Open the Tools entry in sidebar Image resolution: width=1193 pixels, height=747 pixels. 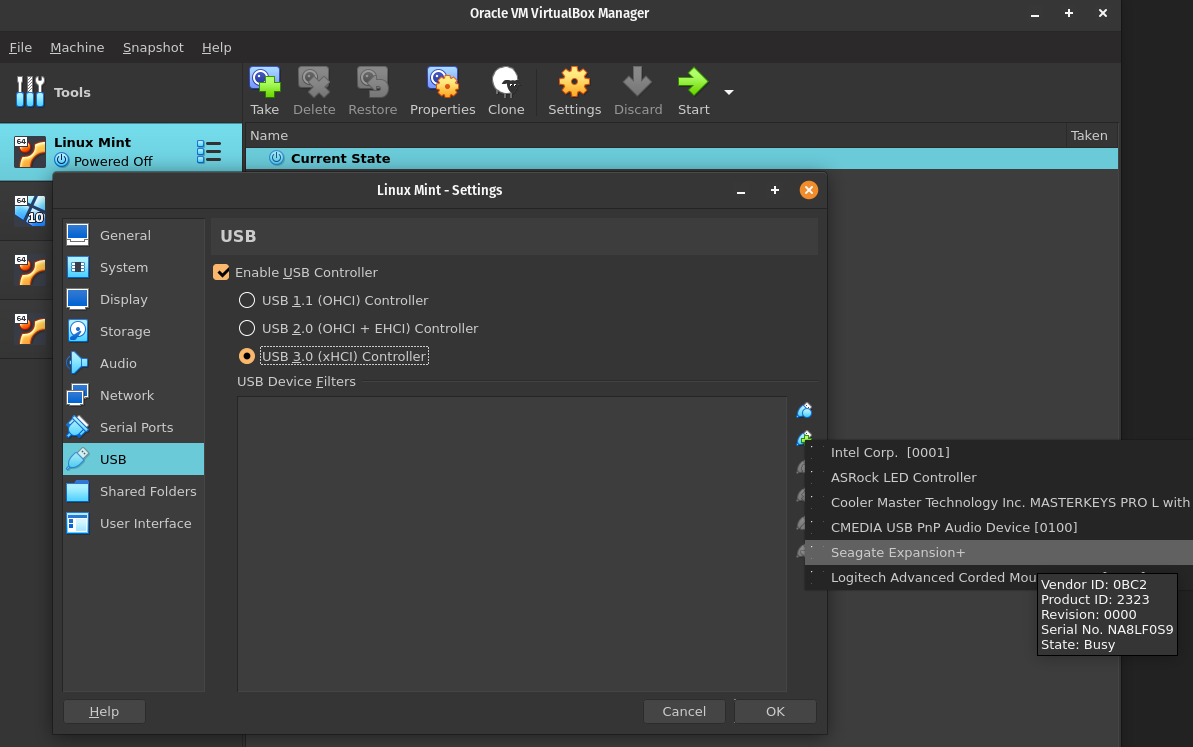point(121,92)
